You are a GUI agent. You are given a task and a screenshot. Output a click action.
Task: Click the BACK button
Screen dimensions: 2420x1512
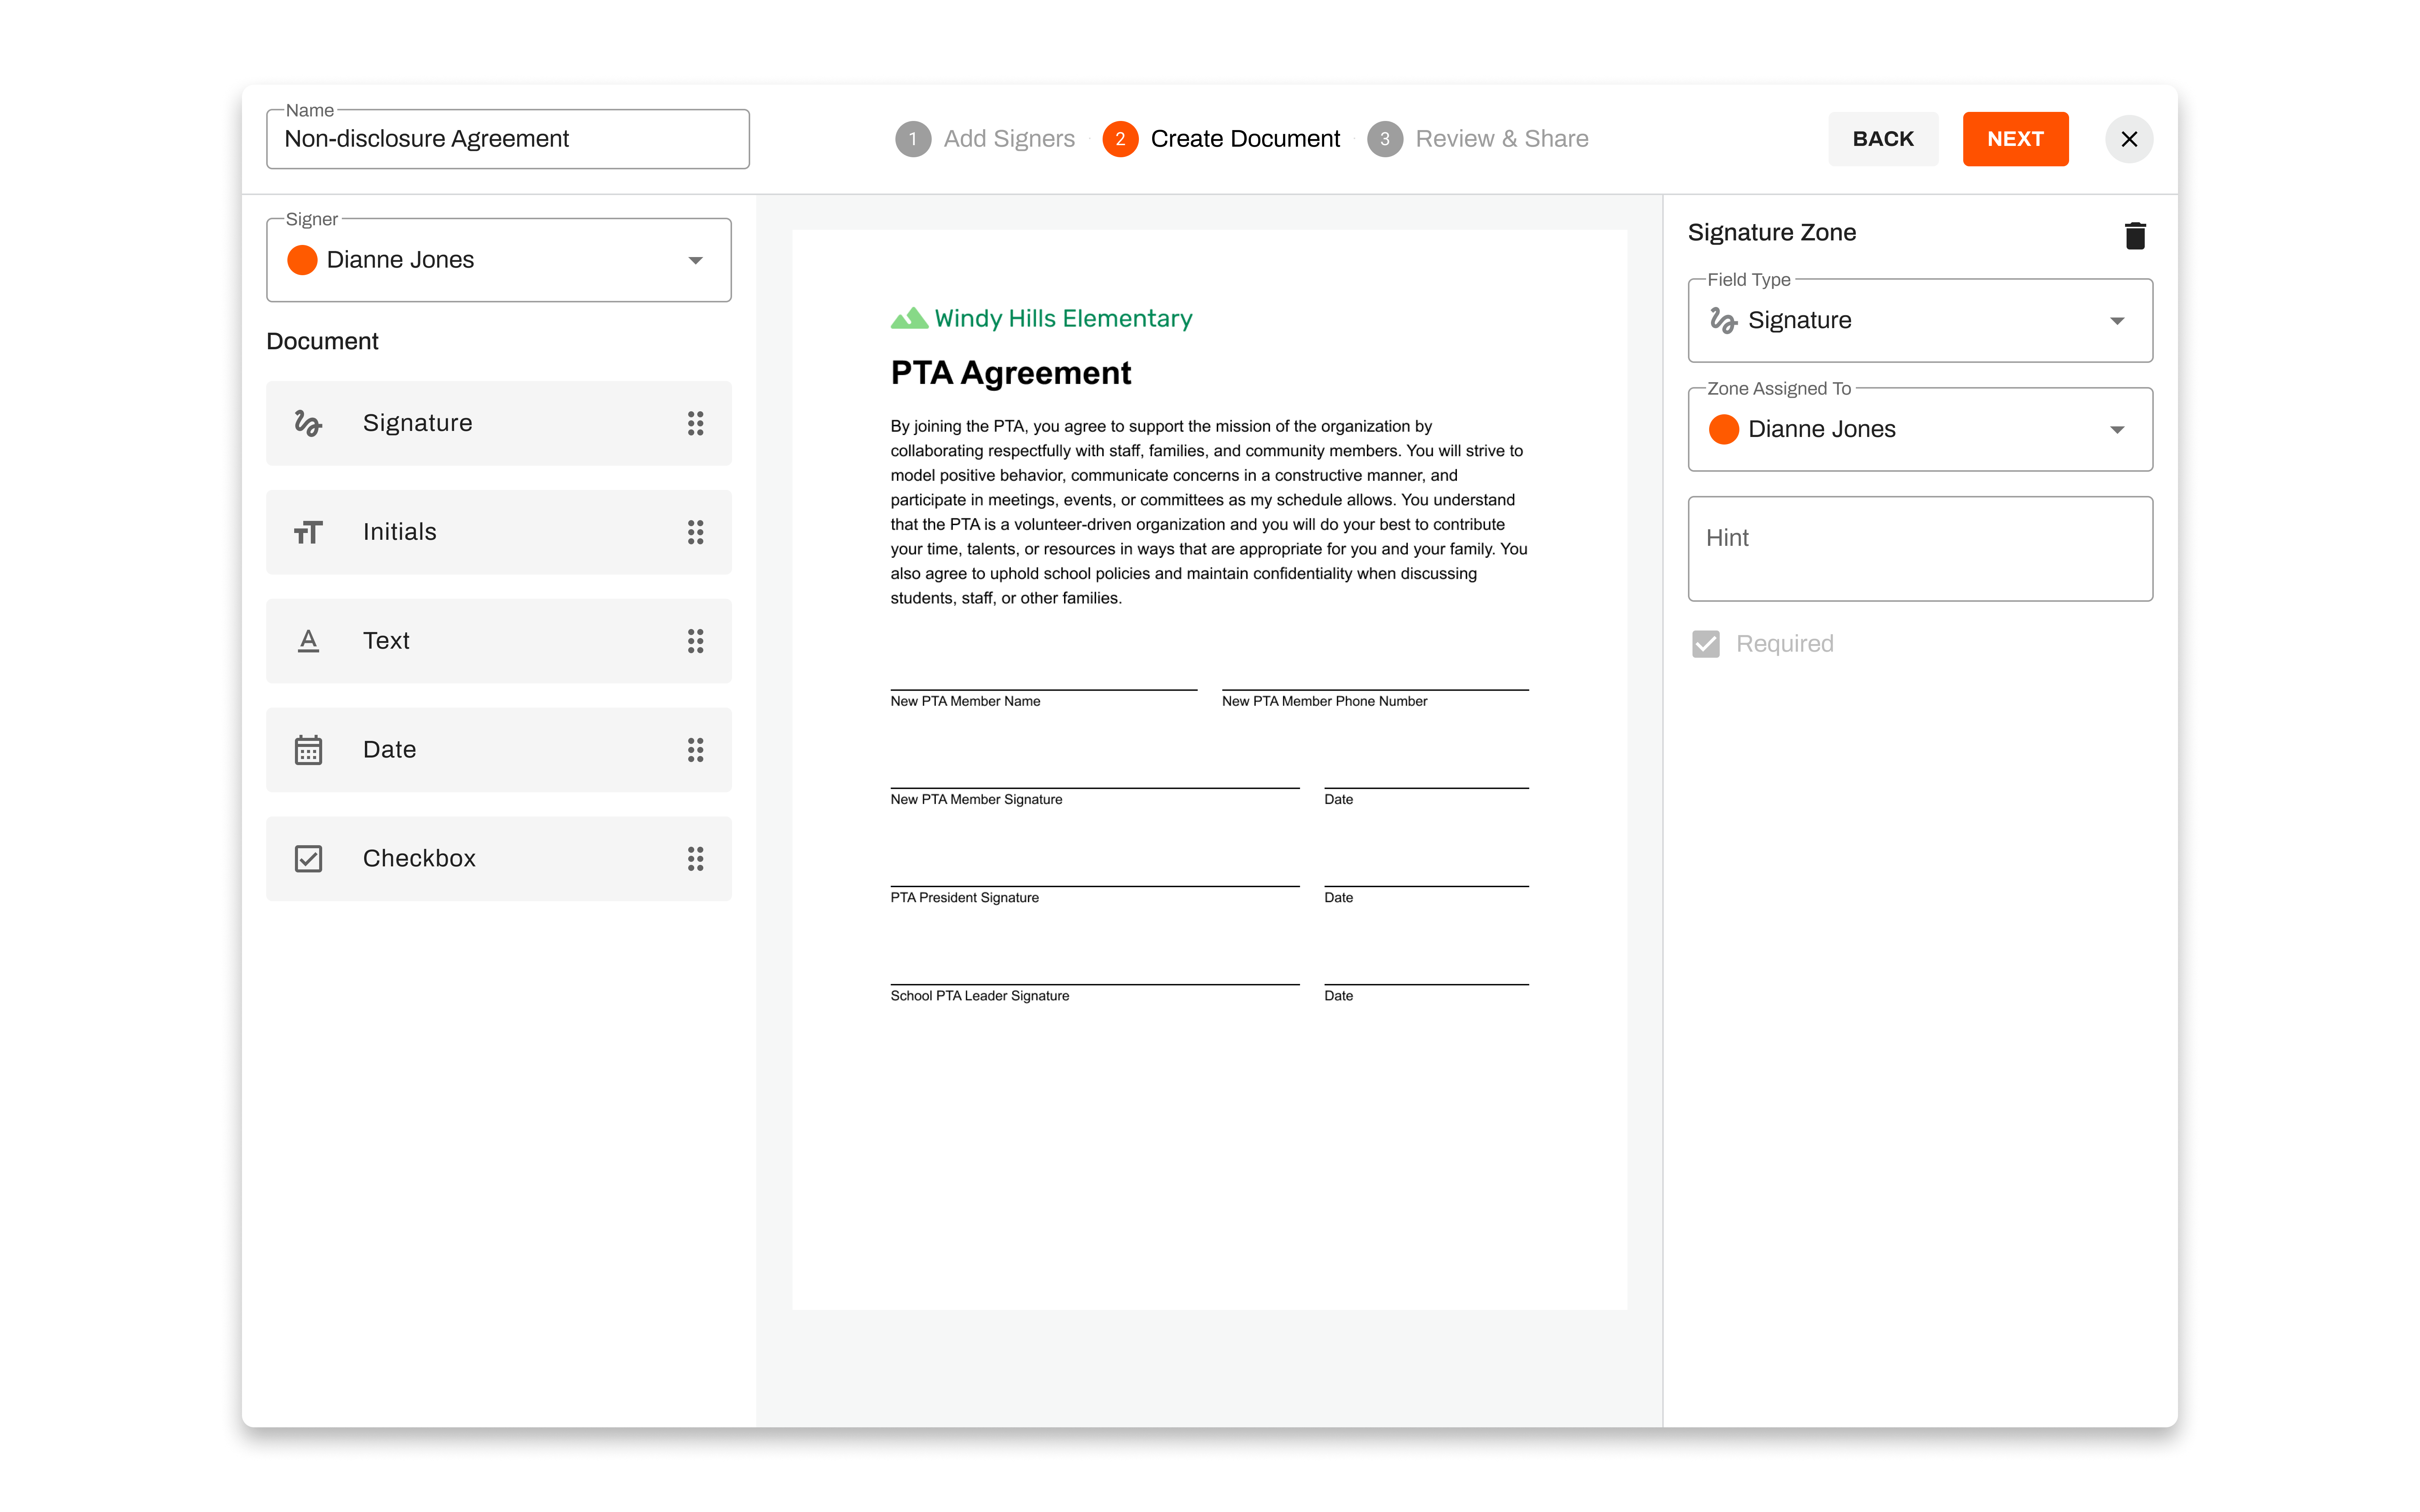pyautogui.click(x=1883, y=138)
